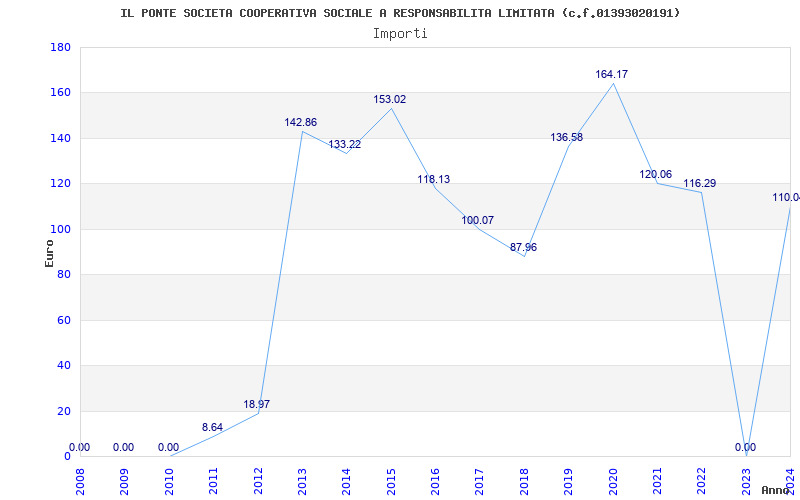Viewport: 800px width, 500px height.
Task: Click the 100 y-axis tick value
Action: coord(60,229)
